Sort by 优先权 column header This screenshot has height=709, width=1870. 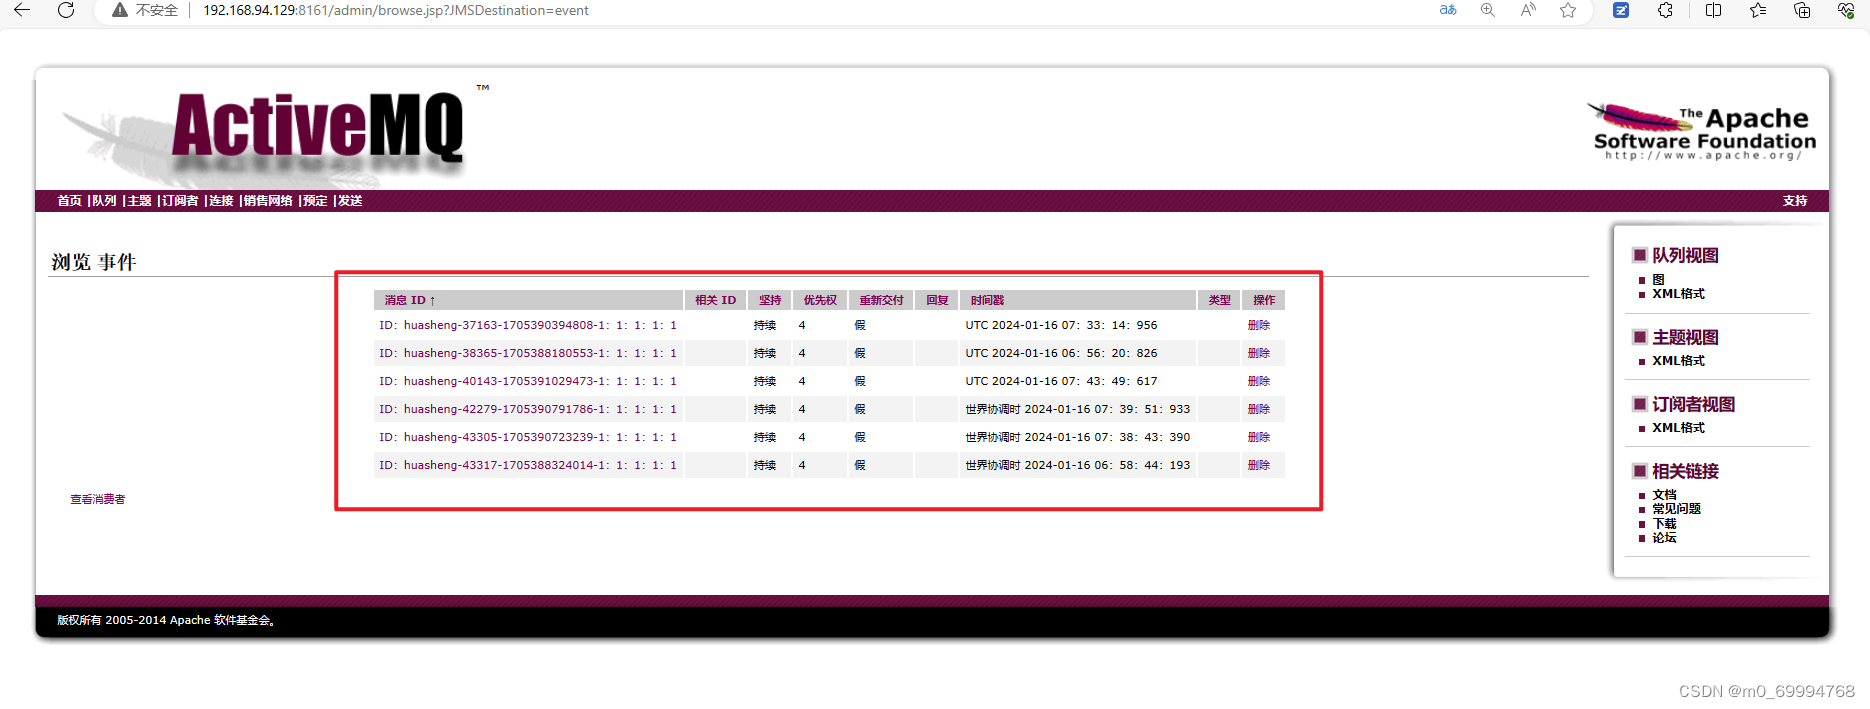click(820, 300)
